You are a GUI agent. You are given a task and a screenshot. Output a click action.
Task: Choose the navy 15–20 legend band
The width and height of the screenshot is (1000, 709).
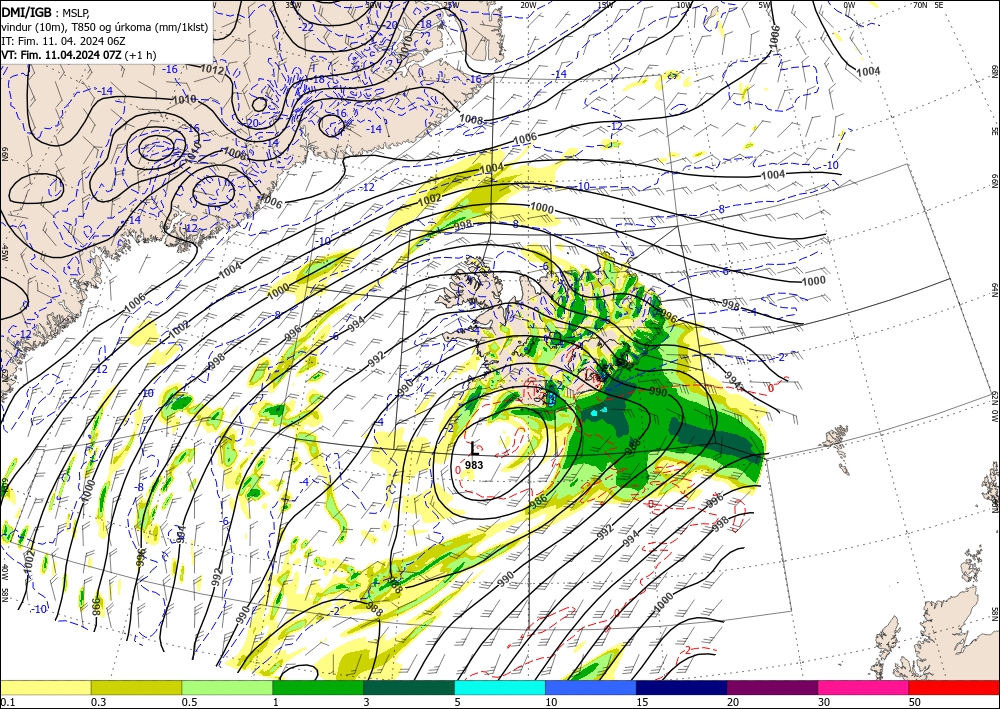682,687
